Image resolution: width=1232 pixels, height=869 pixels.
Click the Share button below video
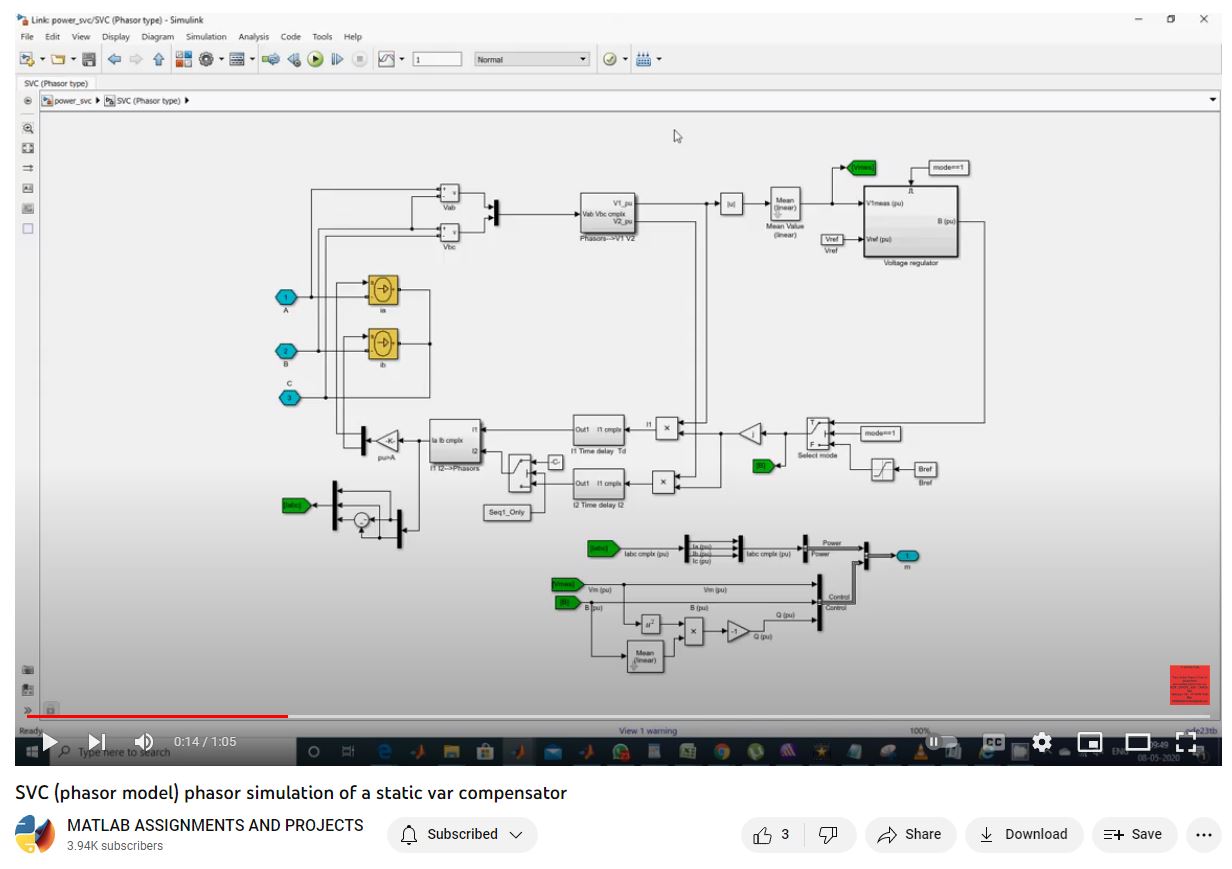910,835
